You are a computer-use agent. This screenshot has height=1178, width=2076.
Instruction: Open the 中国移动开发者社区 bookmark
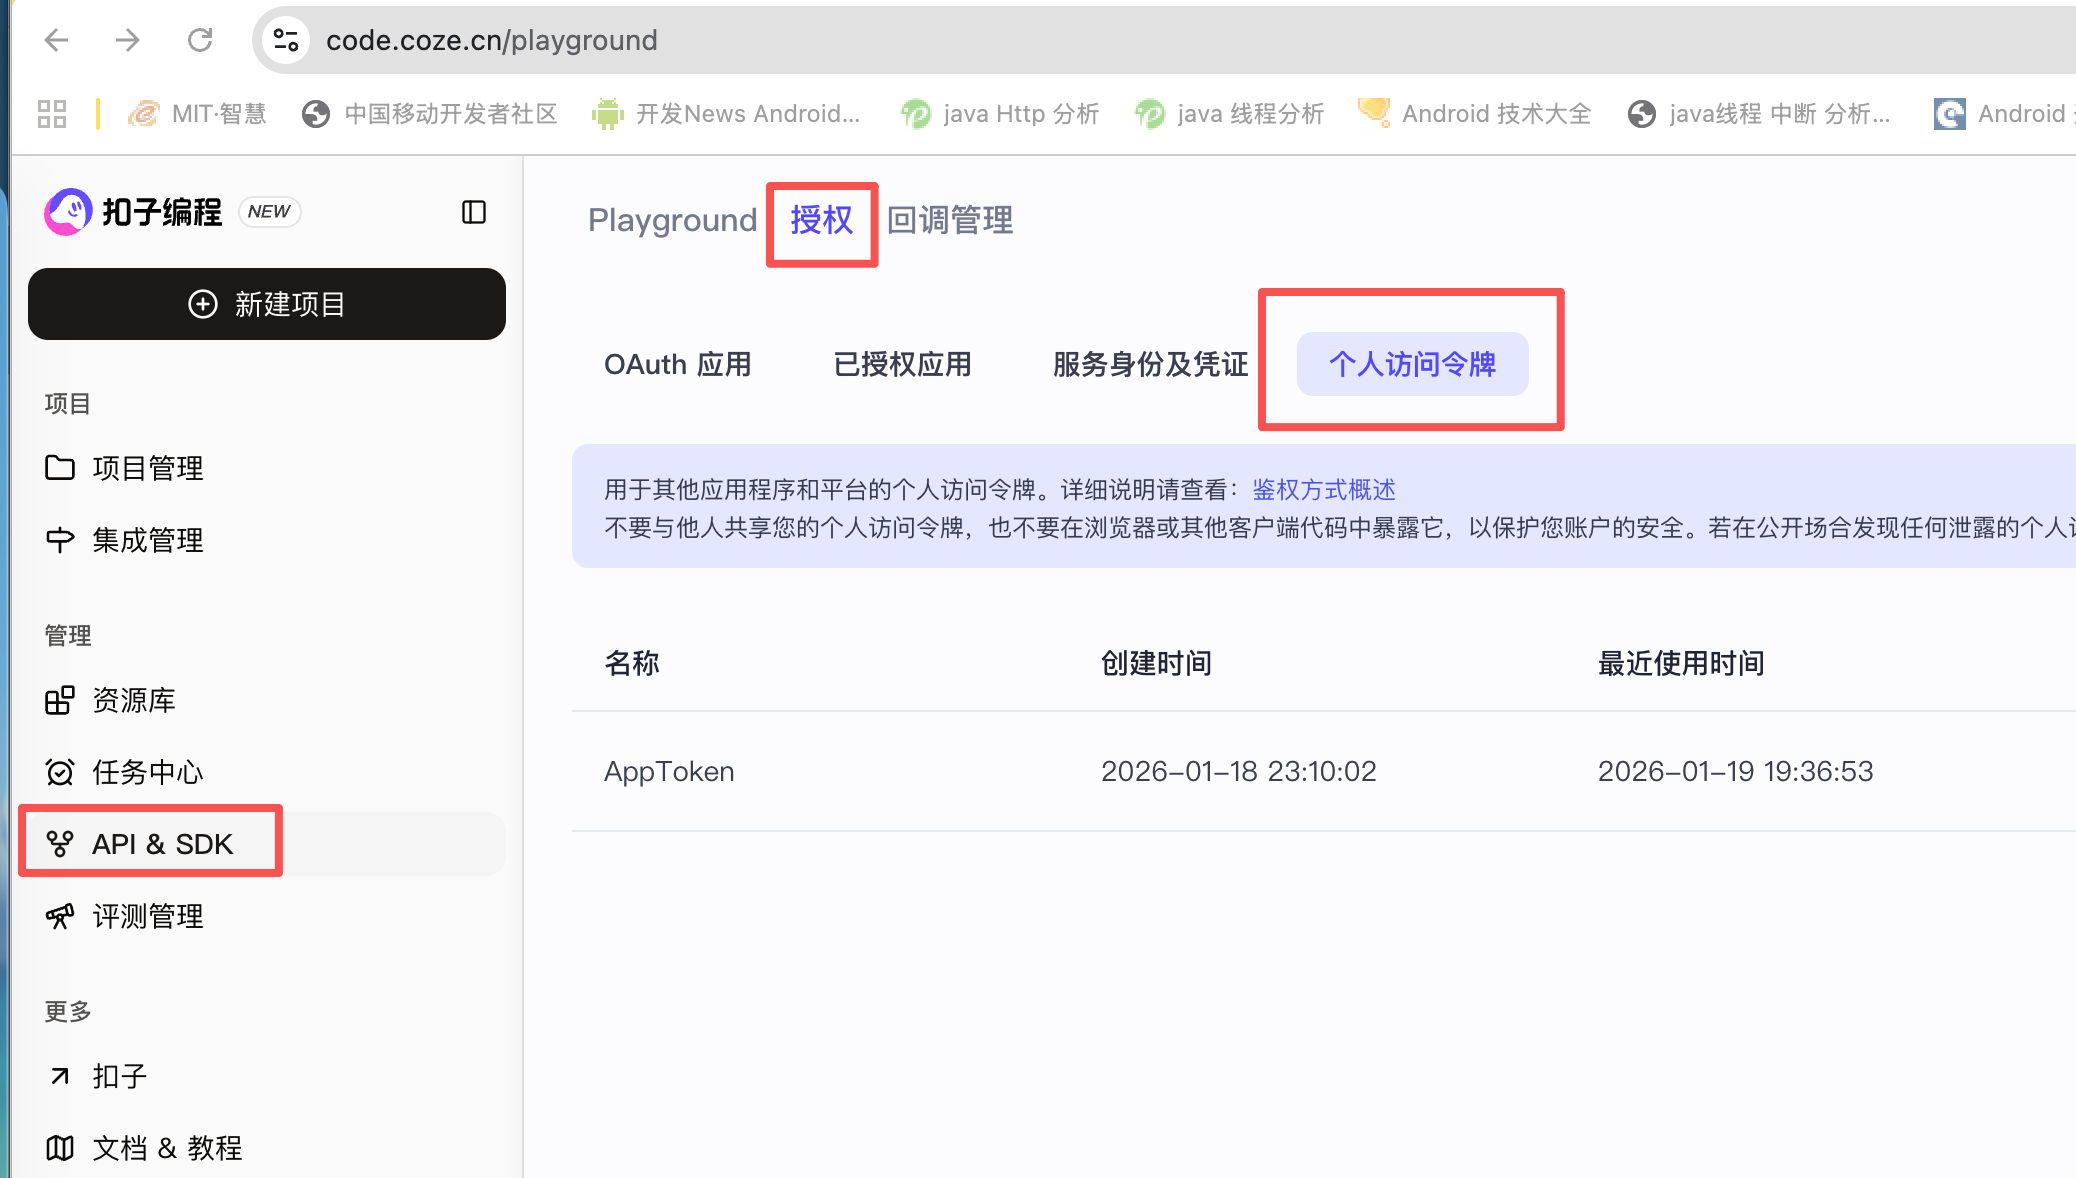click(x=430, y=113)
